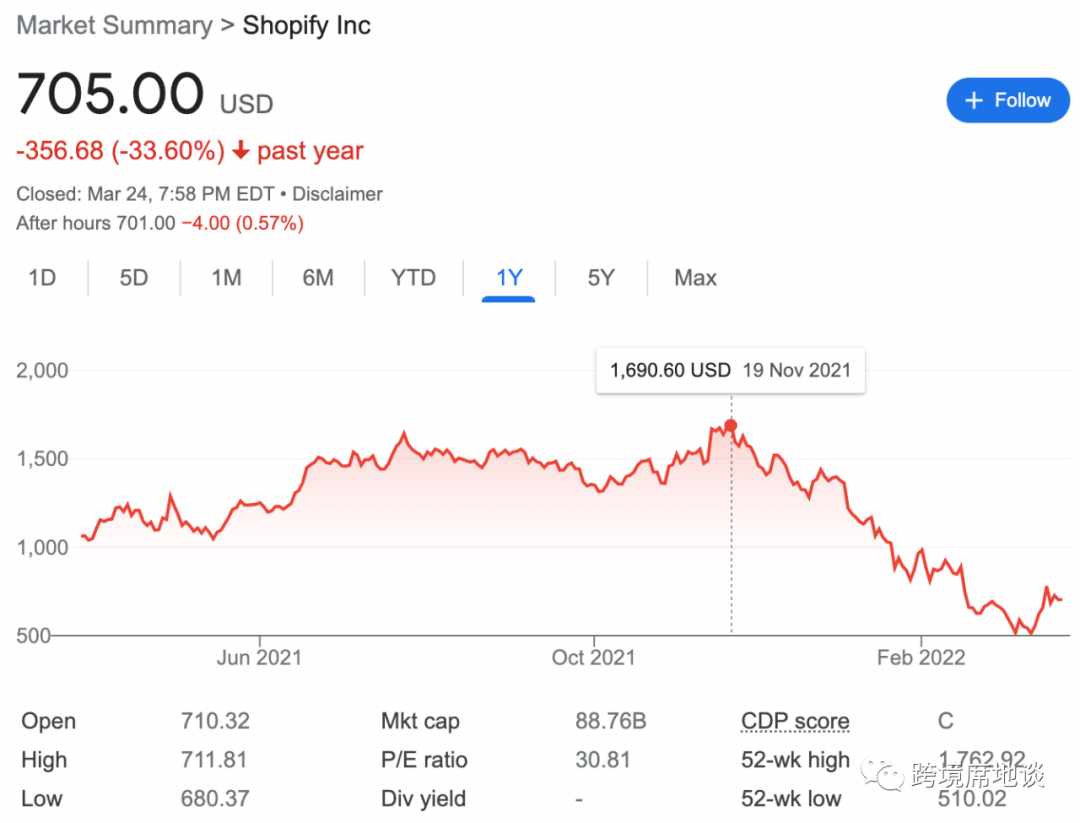Select the 1Y range tab

[509, 278]
